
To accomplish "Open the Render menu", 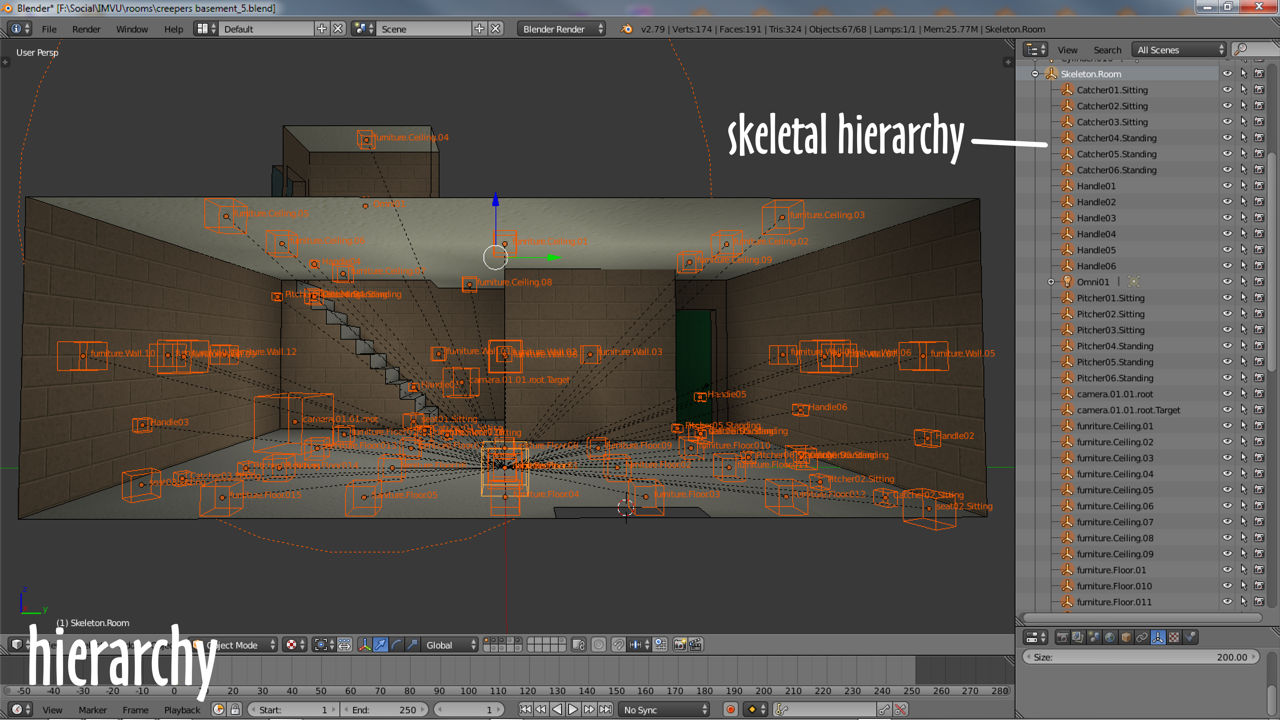I will 86,29.
